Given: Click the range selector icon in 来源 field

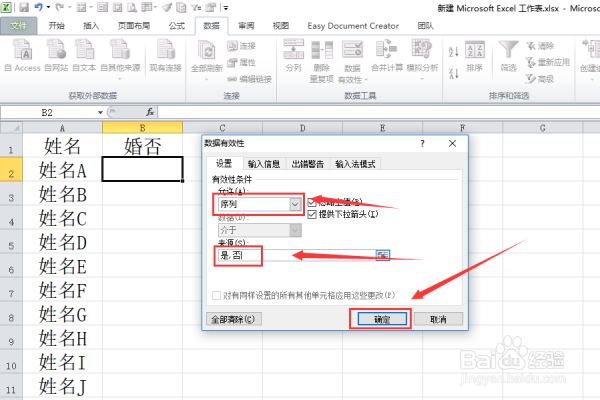Looking at the screenshot, I should (383, 255).
